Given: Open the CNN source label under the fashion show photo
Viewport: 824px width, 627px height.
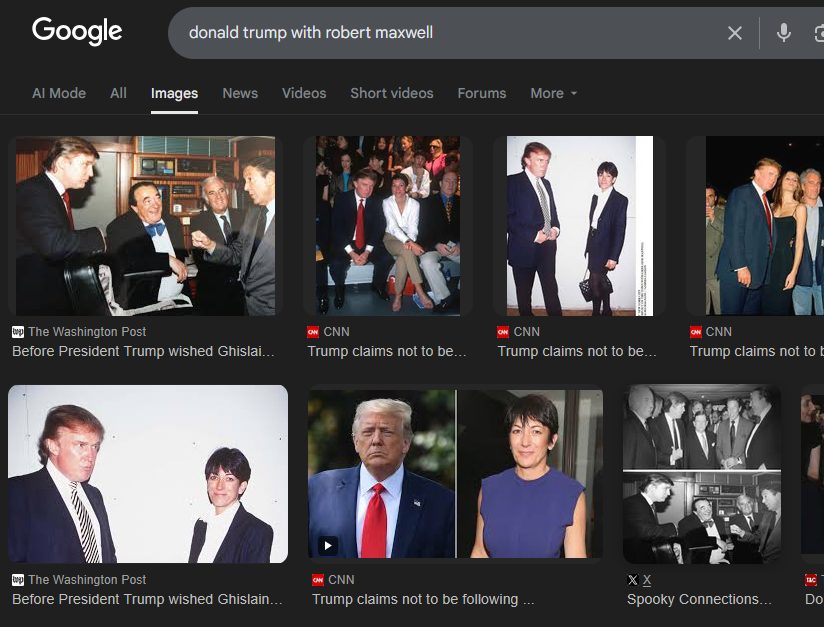Looking at the screenshot, I should (x=336, y=332).
